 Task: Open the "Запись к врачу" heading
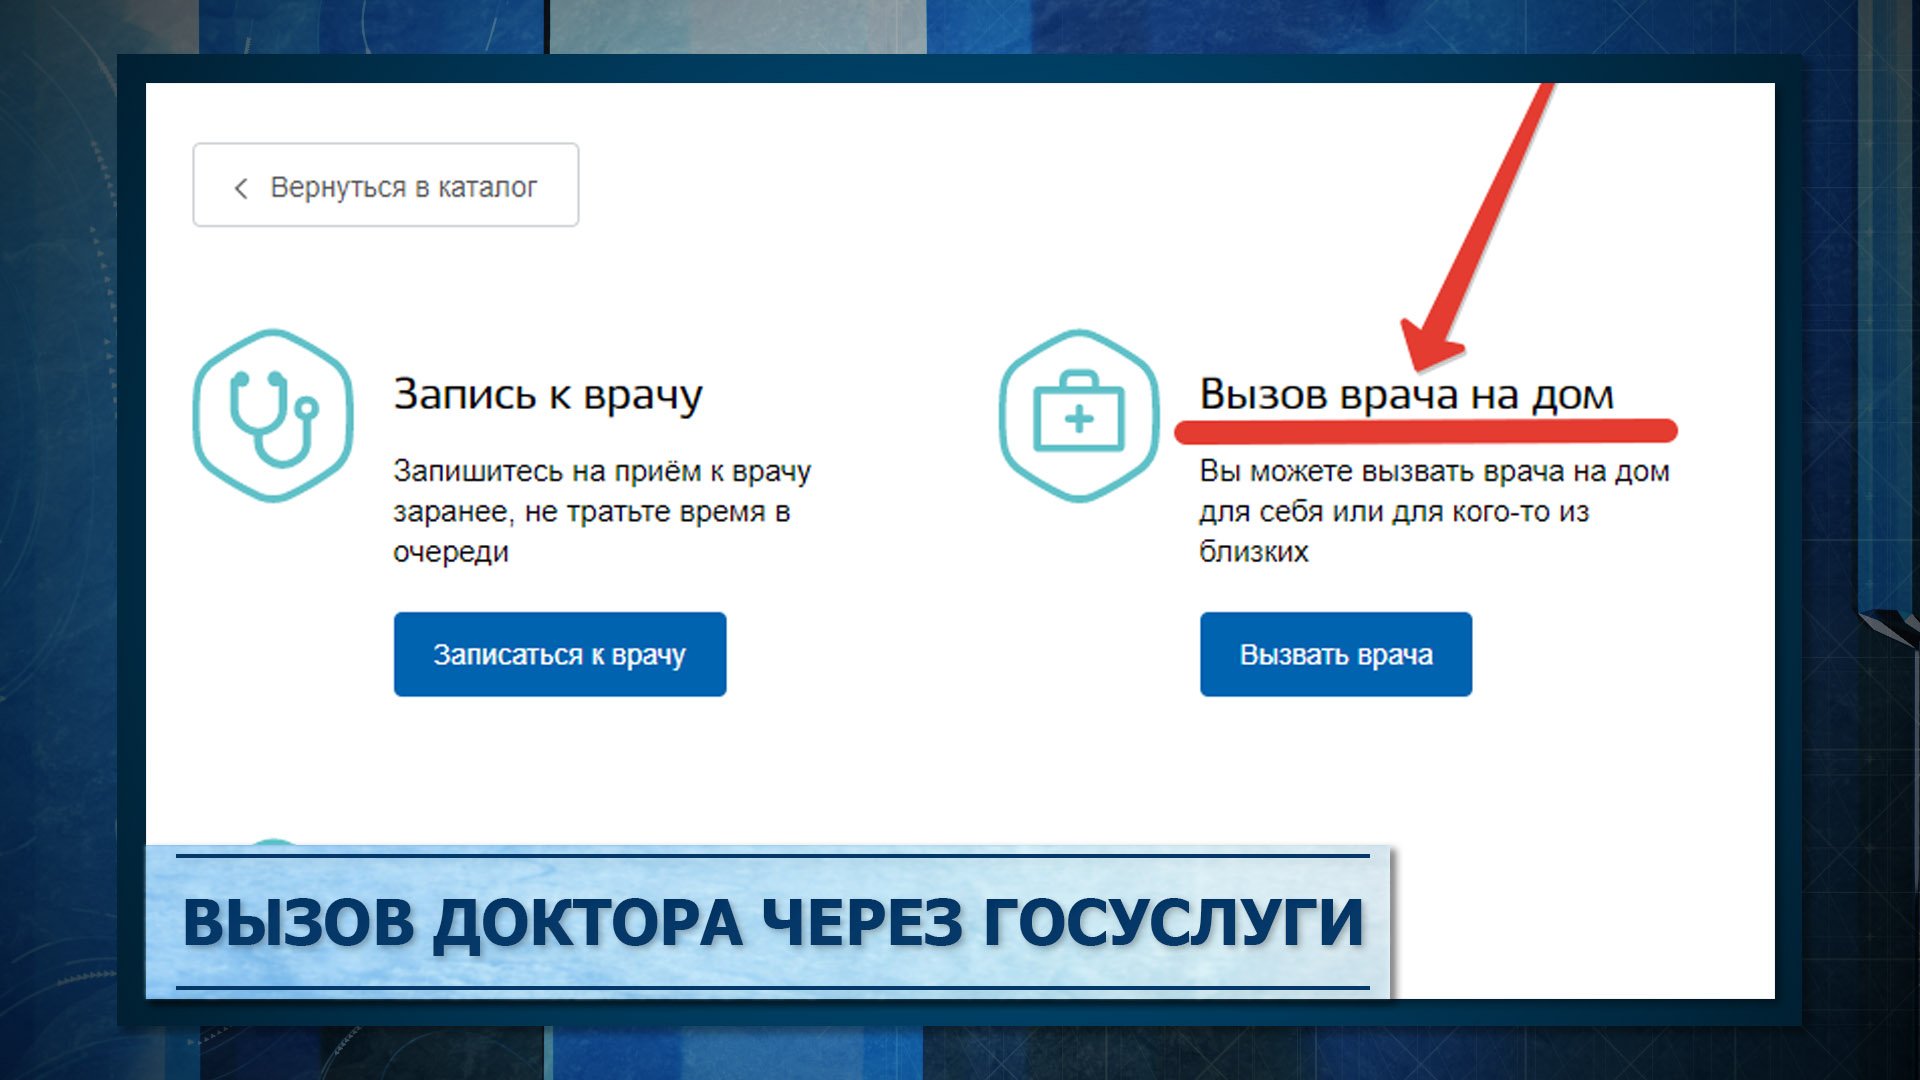pos(548,394)
